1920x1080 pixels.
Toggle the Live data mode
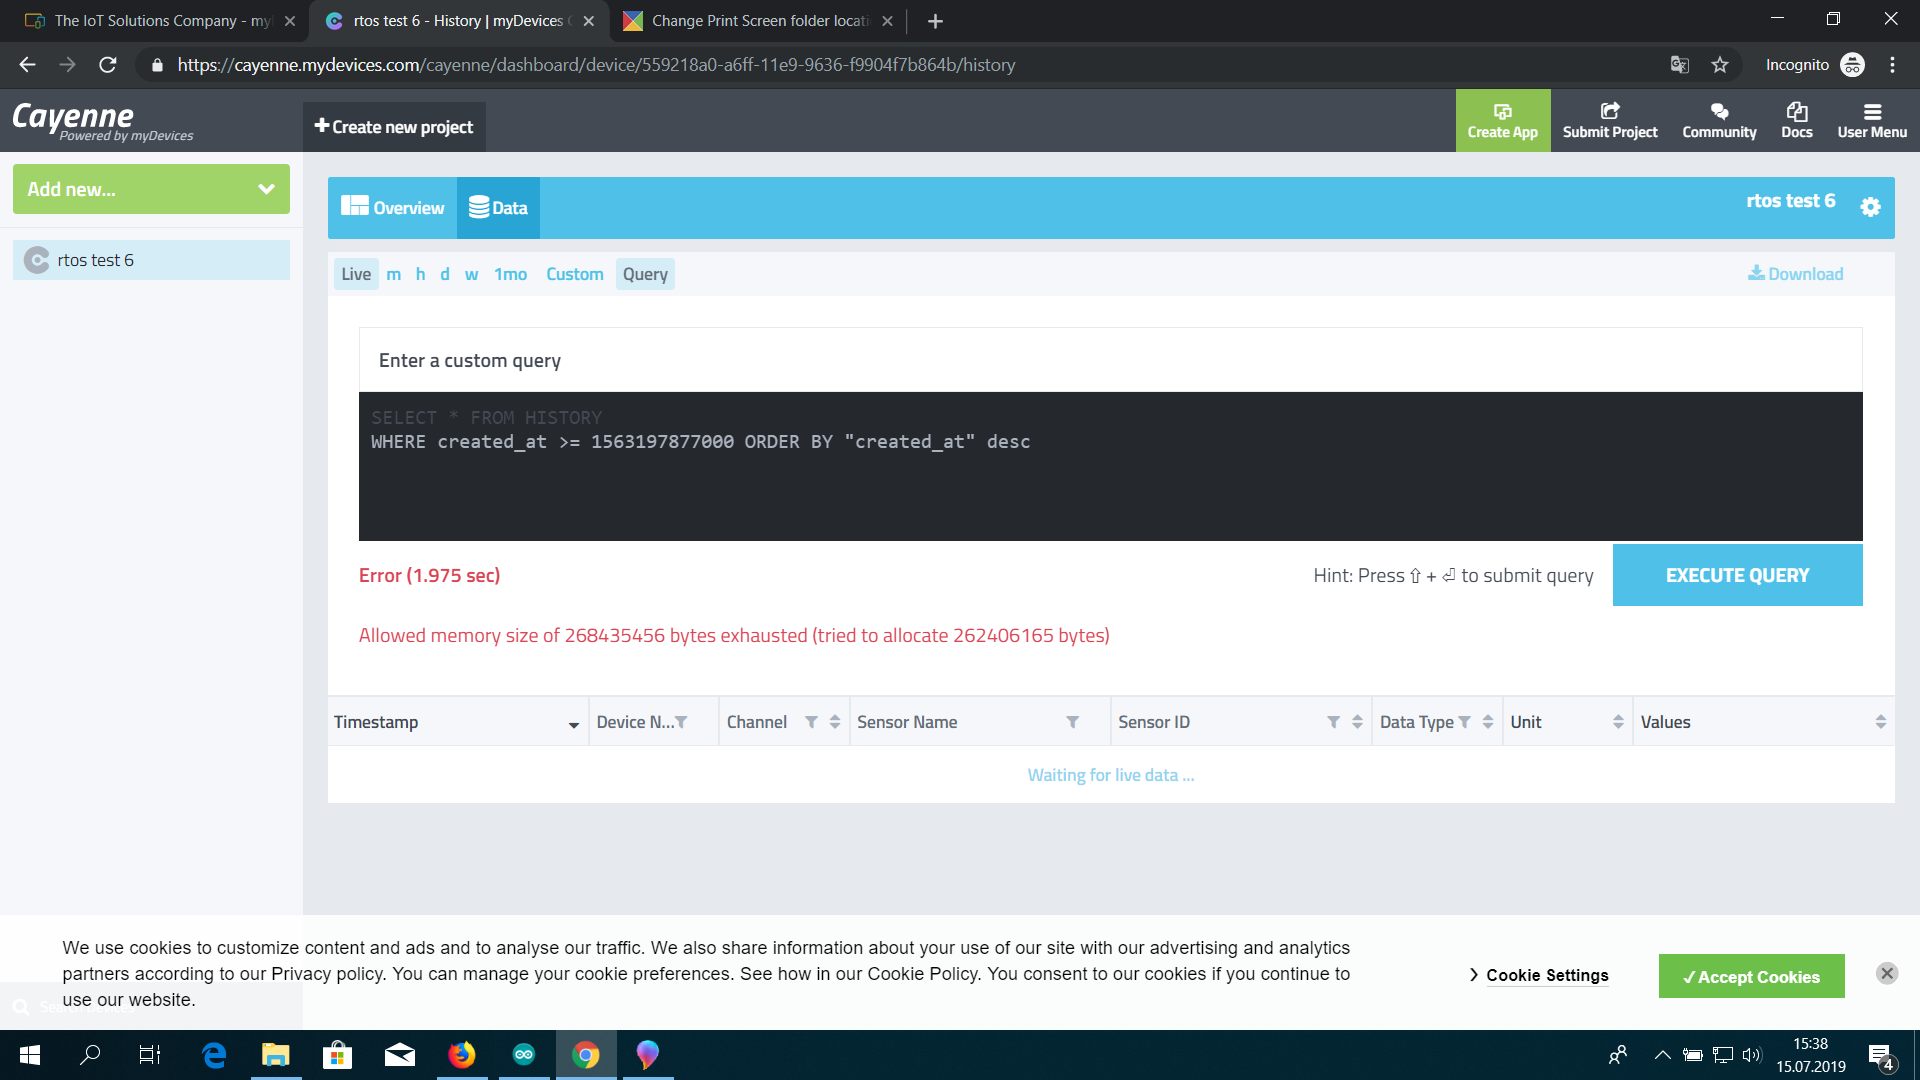pos(356,274)
